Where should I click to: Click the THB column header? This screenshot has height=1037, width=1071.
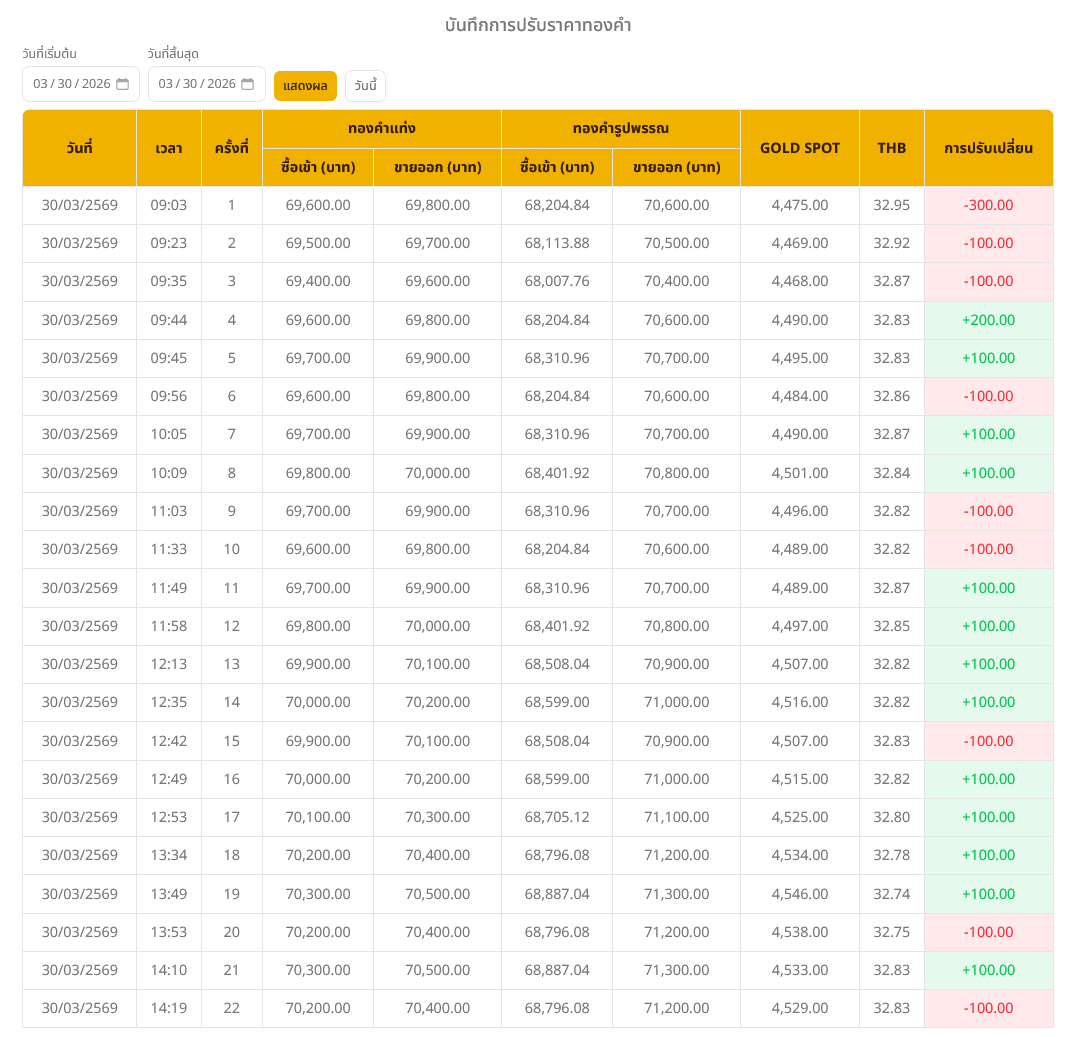pyautogui.click(x=891, y=148)
